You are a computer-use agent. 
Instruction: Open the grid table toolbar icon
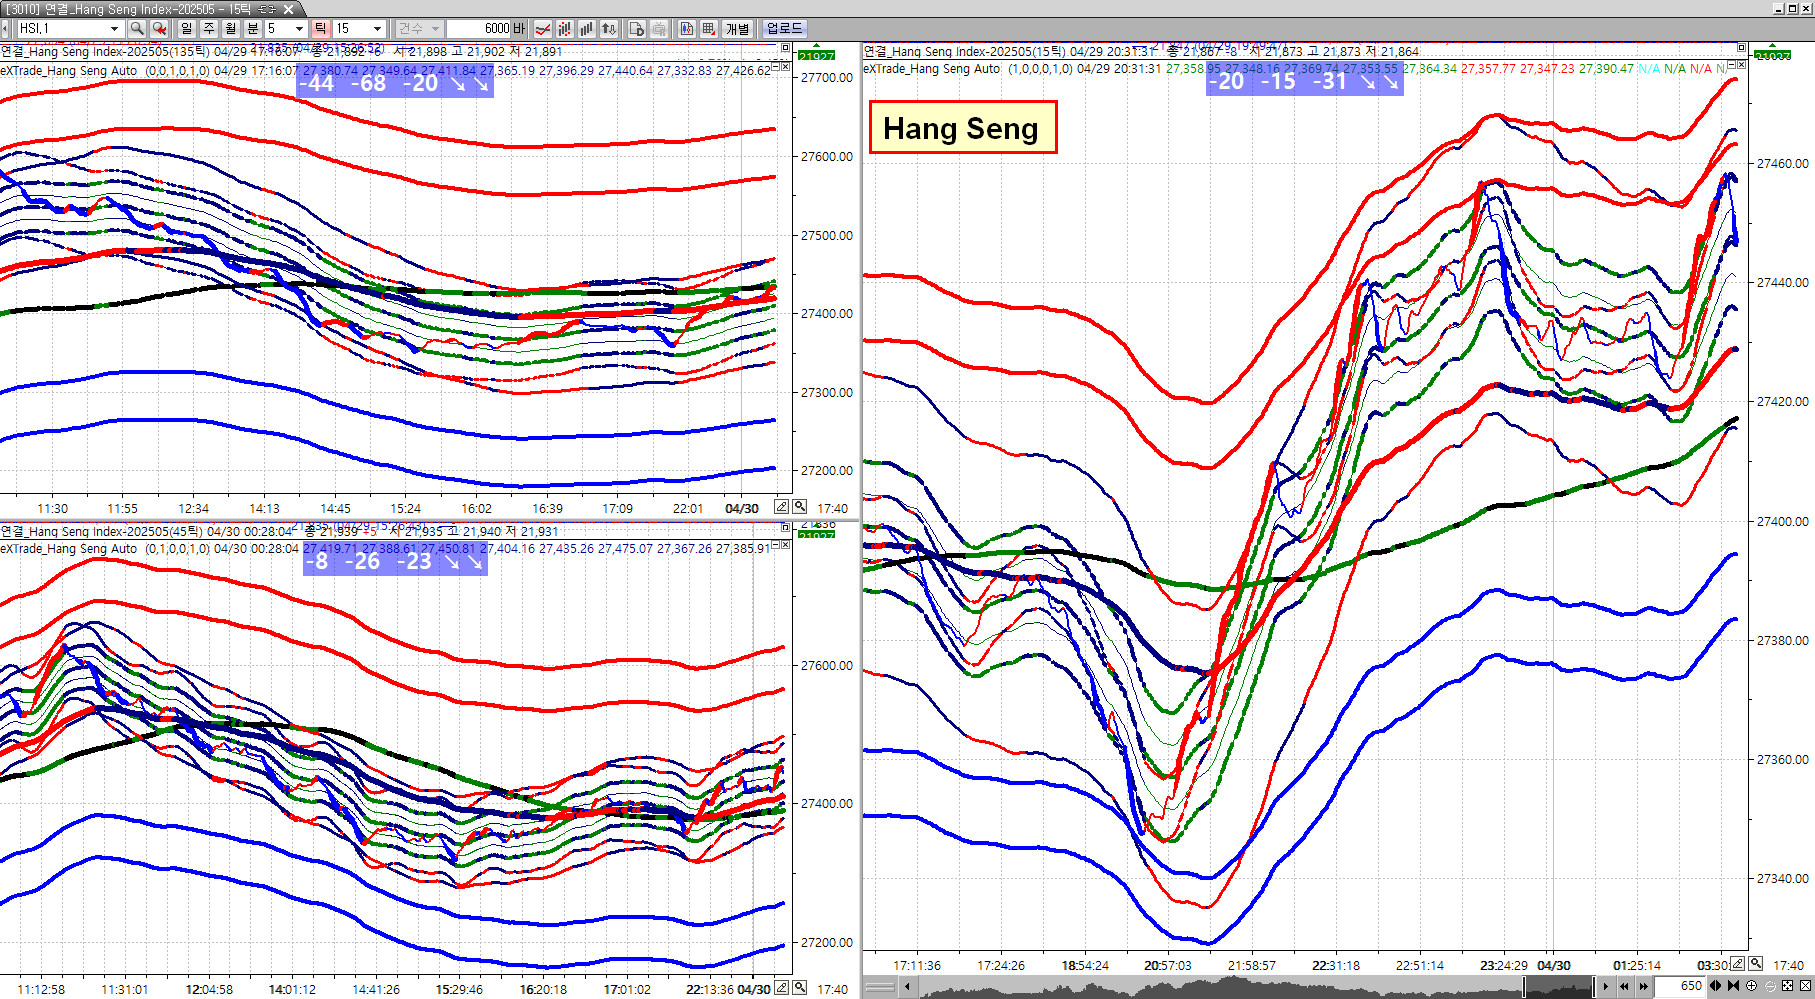point(709,29)
